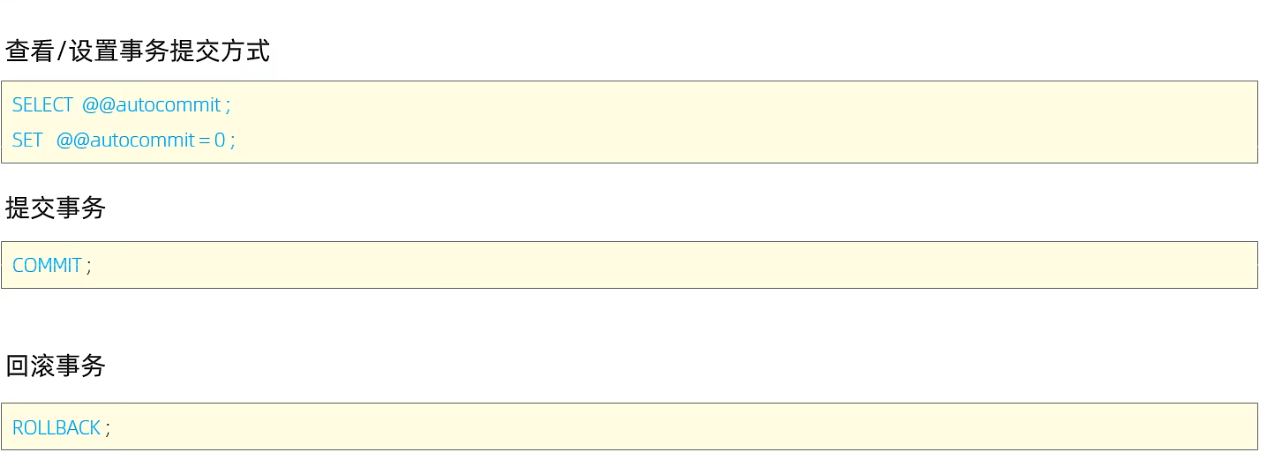
Task: Click the semicolon after COMMIT
Action: click(x=88, y=266)
